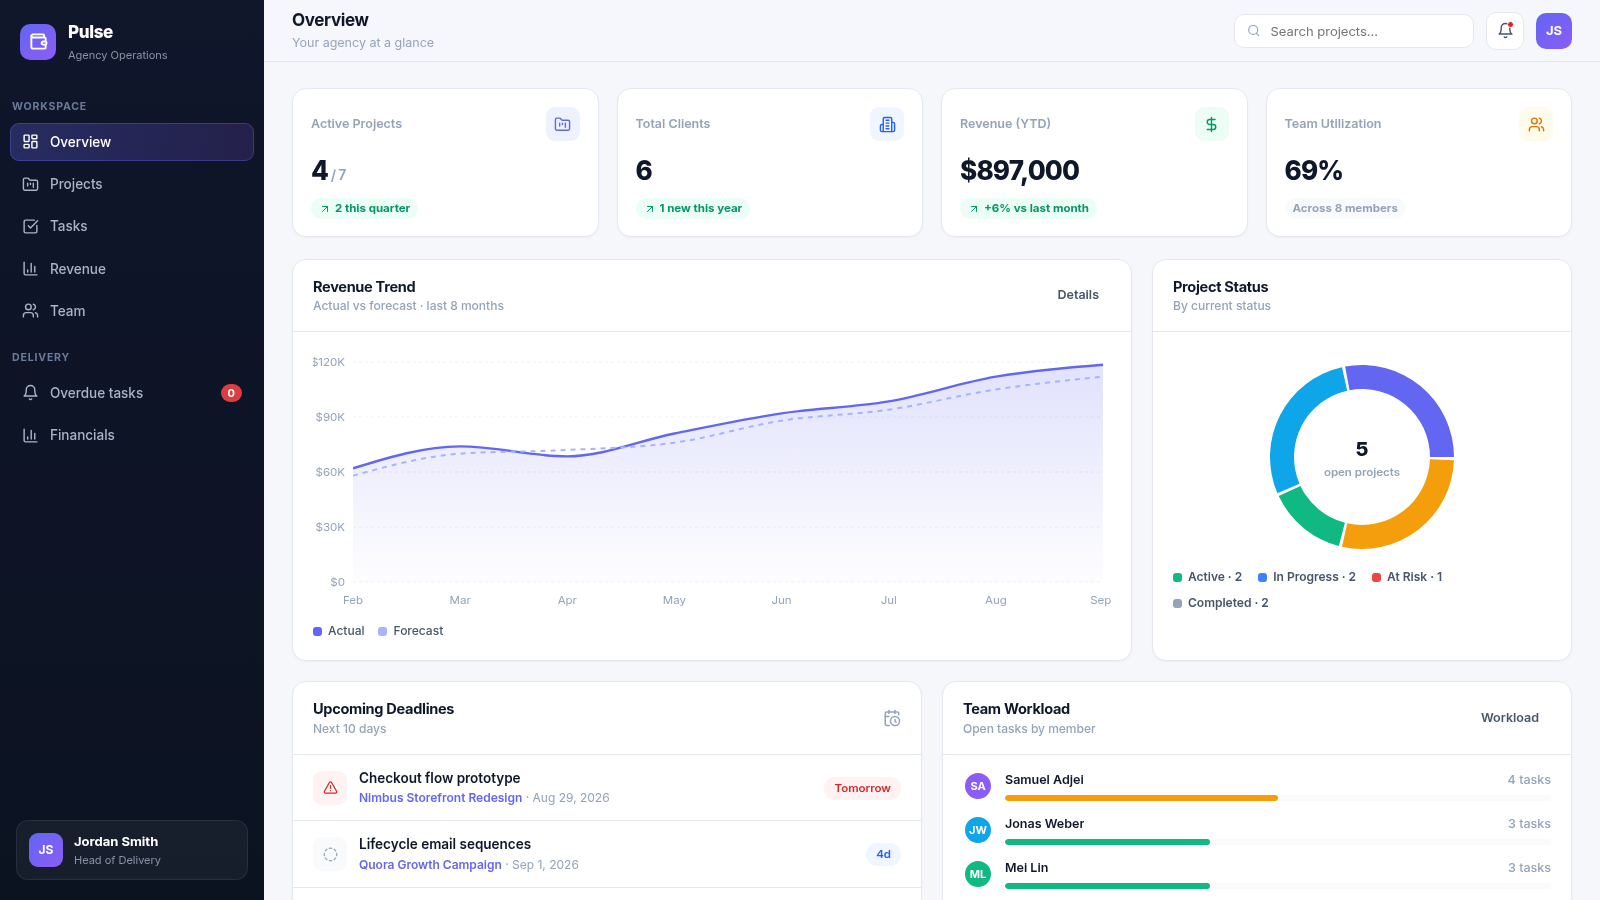This screenshot has width=1600, height=900.
Task: Click the 2 this quarter badge
Action: click(x=365, y=208)
